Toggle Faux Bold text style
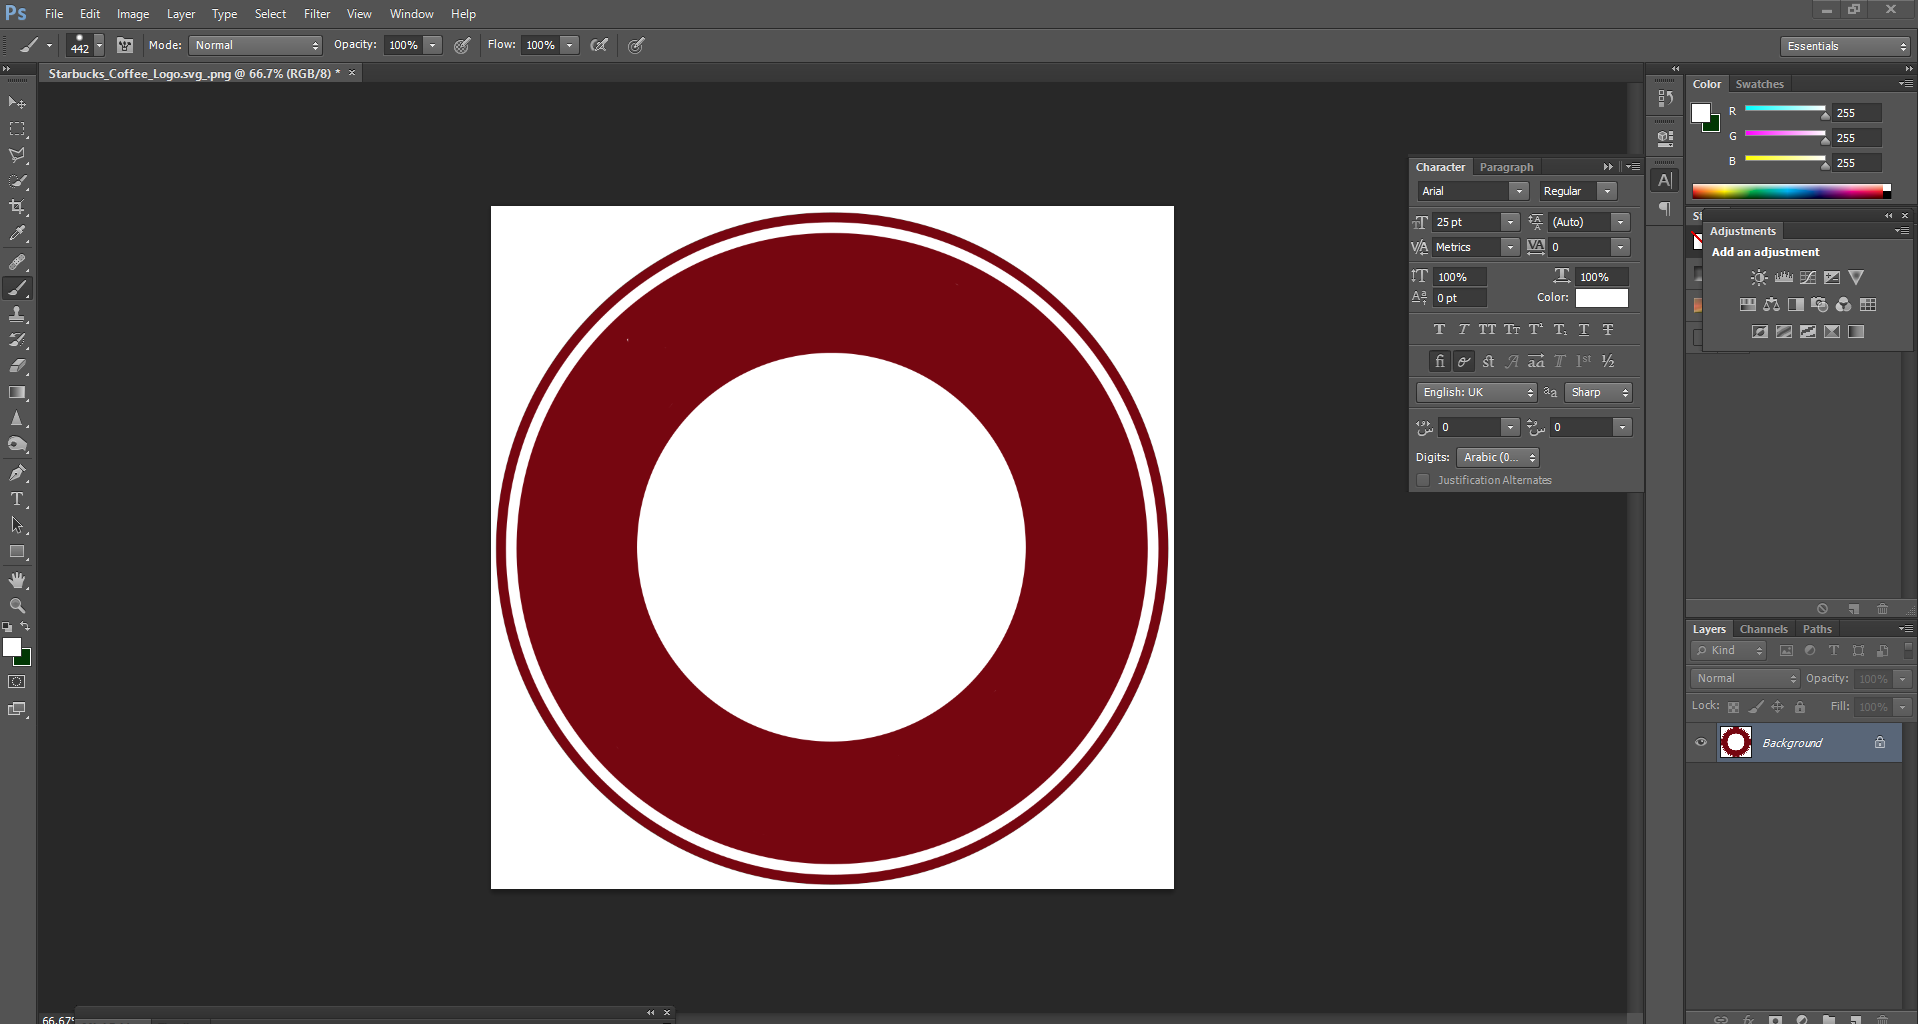Screen dimensions: 1918x1024 (1439, 329)
